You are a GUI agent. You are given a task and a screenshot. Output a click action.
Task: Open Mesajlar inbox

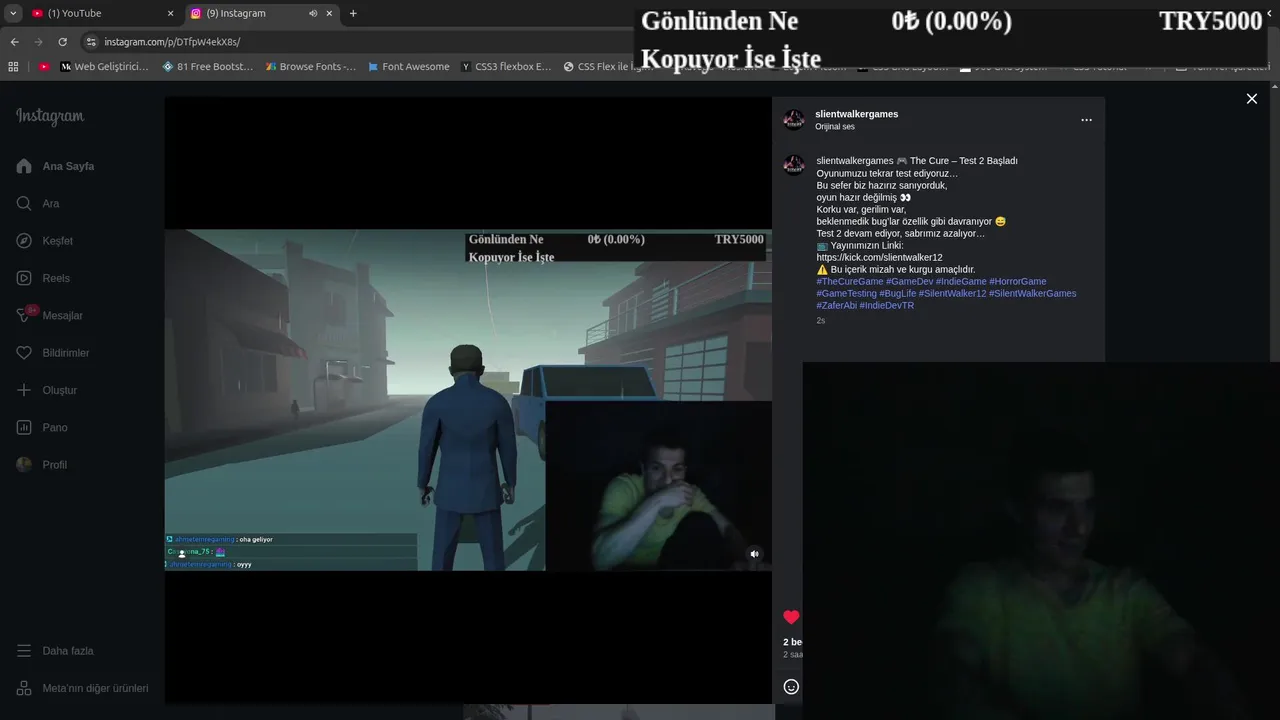(49, 315)
